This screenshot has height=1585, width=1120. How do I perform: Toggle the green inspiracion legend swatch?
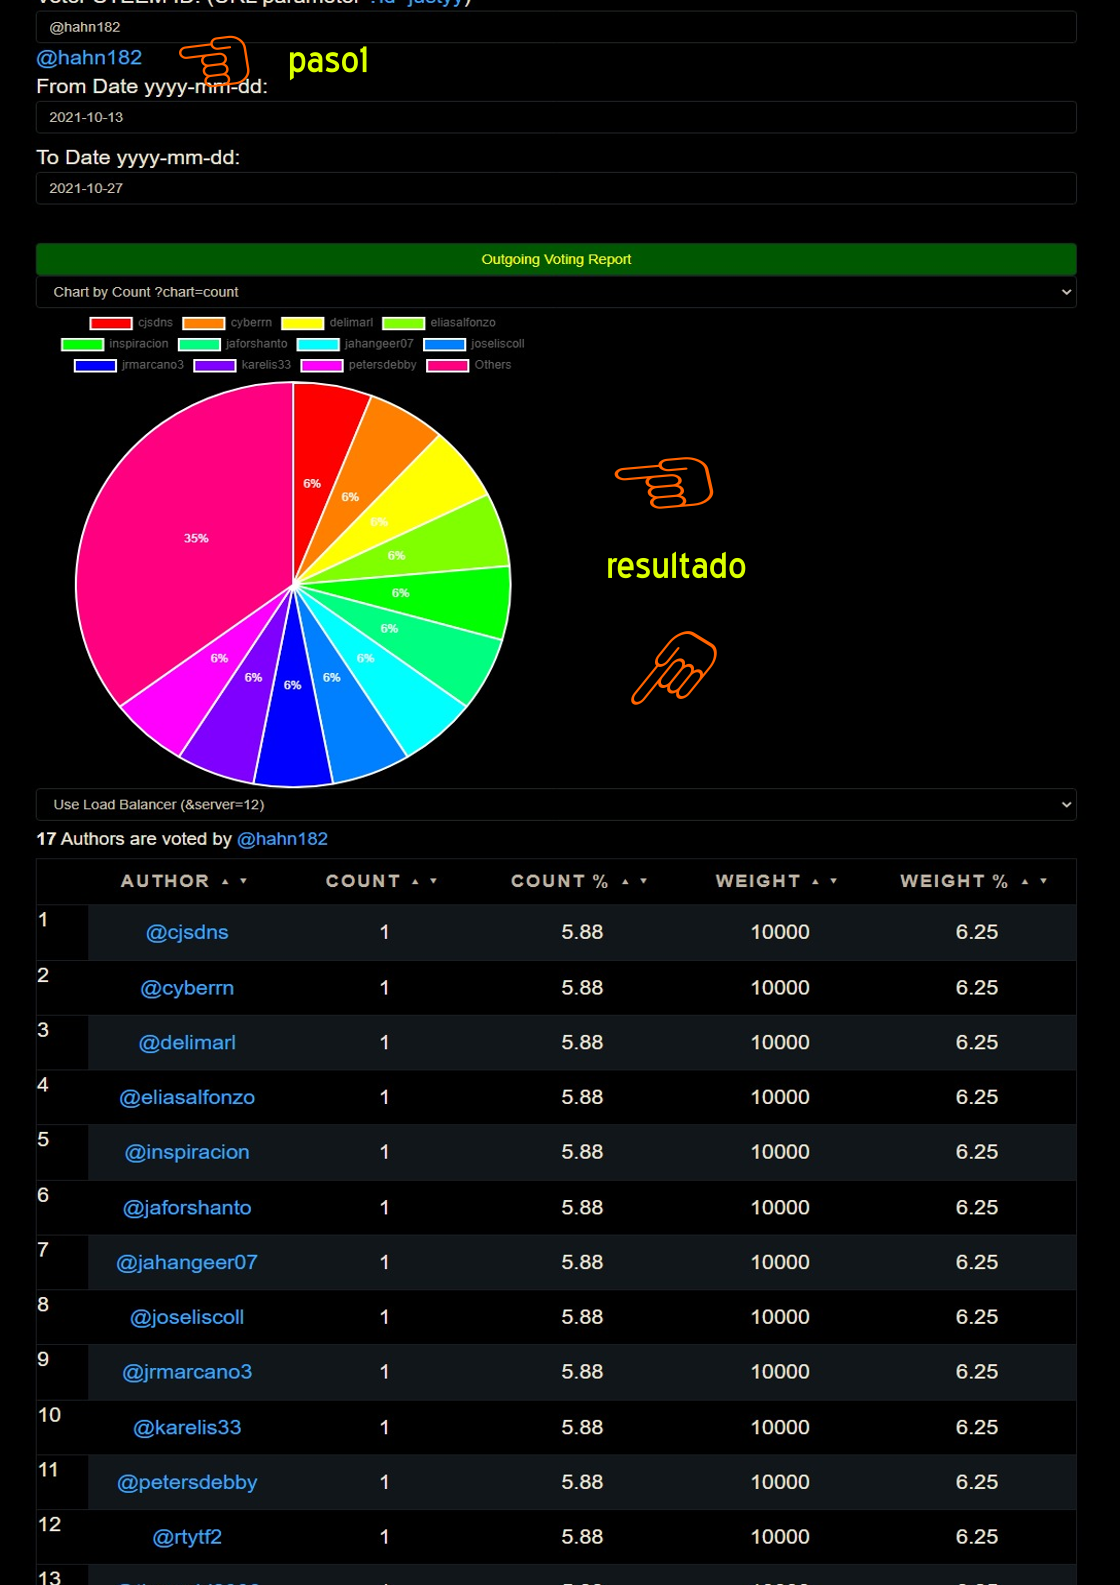(x=82, y=344)
